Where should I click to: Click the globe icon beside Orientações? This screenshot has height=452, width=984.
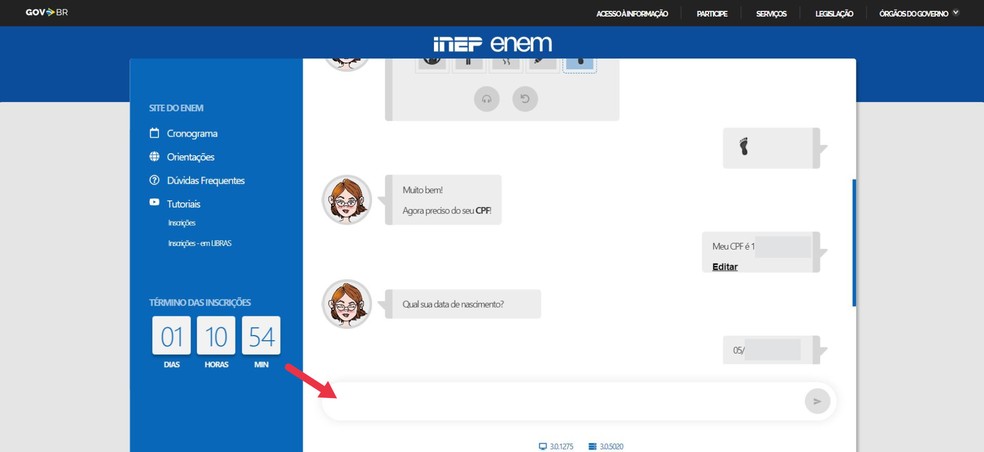pyautogui.click(x=154, y=156)
